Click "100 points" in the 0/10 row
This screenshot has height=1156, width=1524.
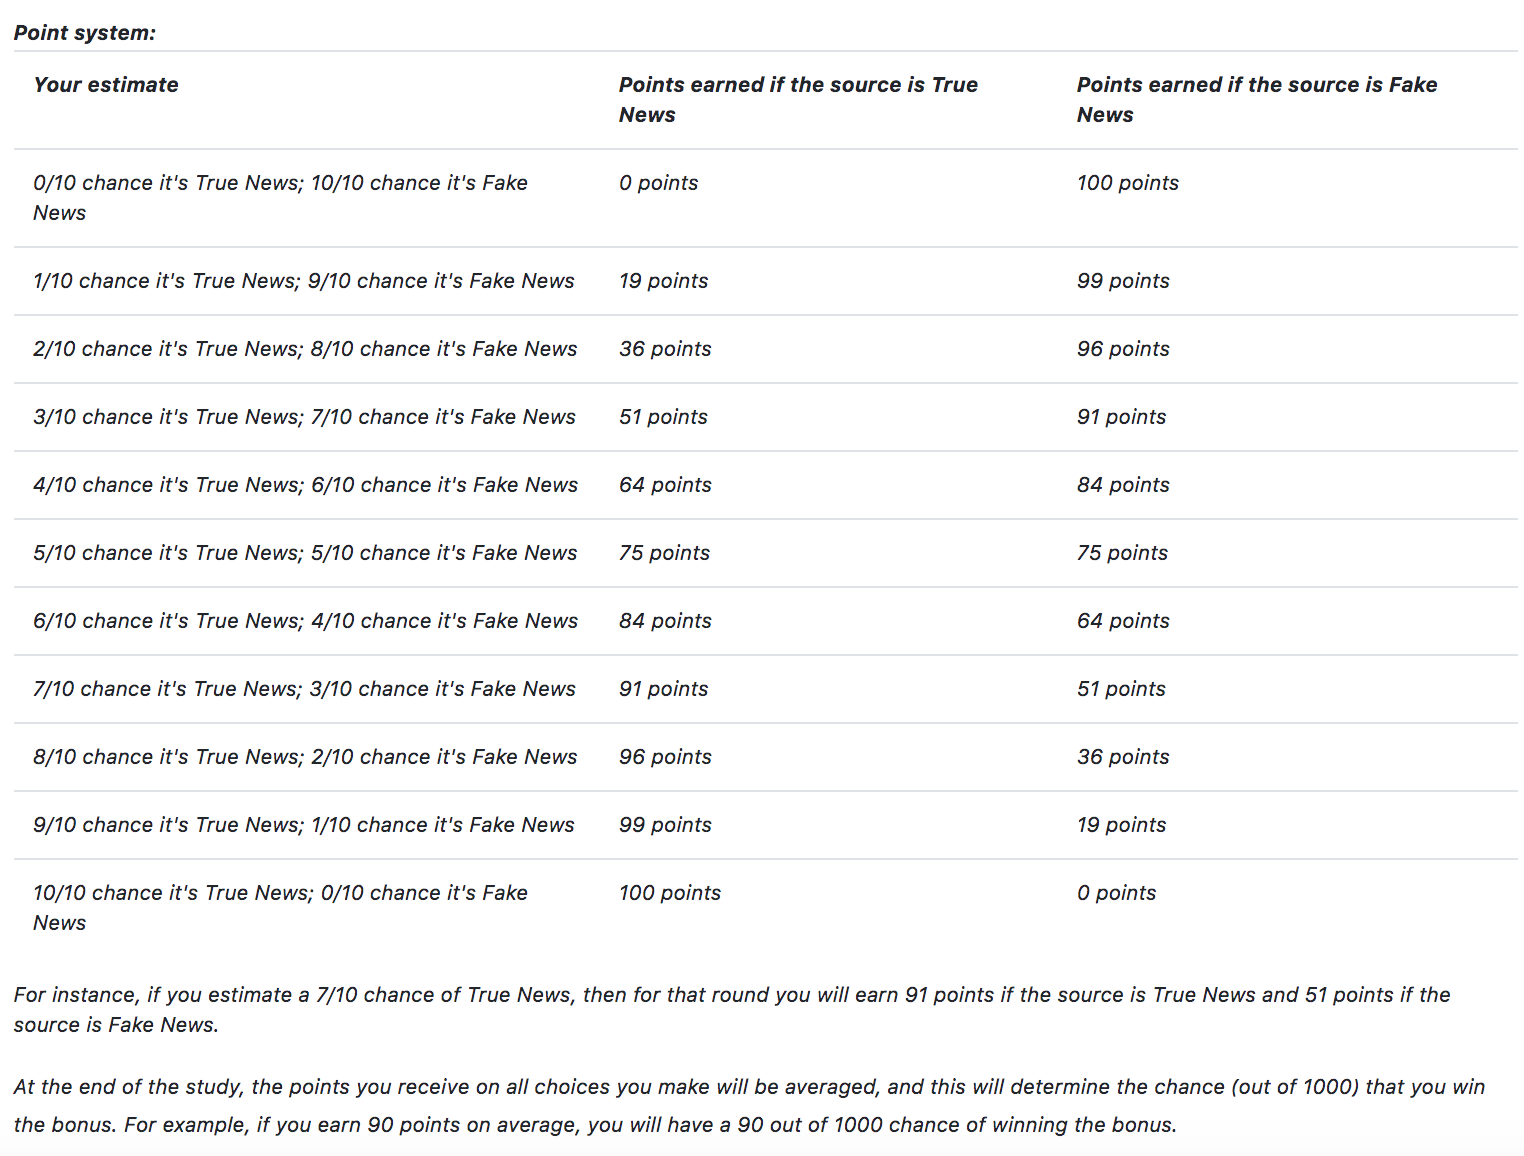1127,183
